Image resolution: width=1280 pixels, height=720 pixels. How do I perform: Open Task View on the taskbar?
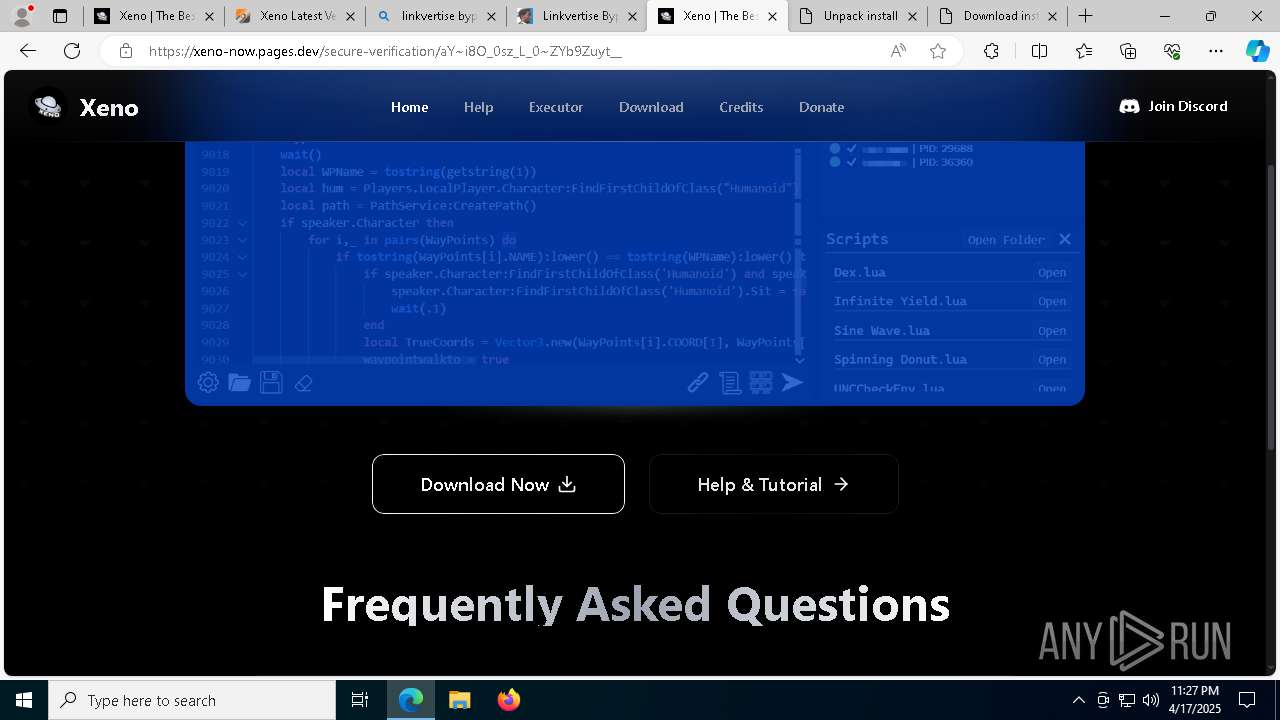click(x=360, y=700)
